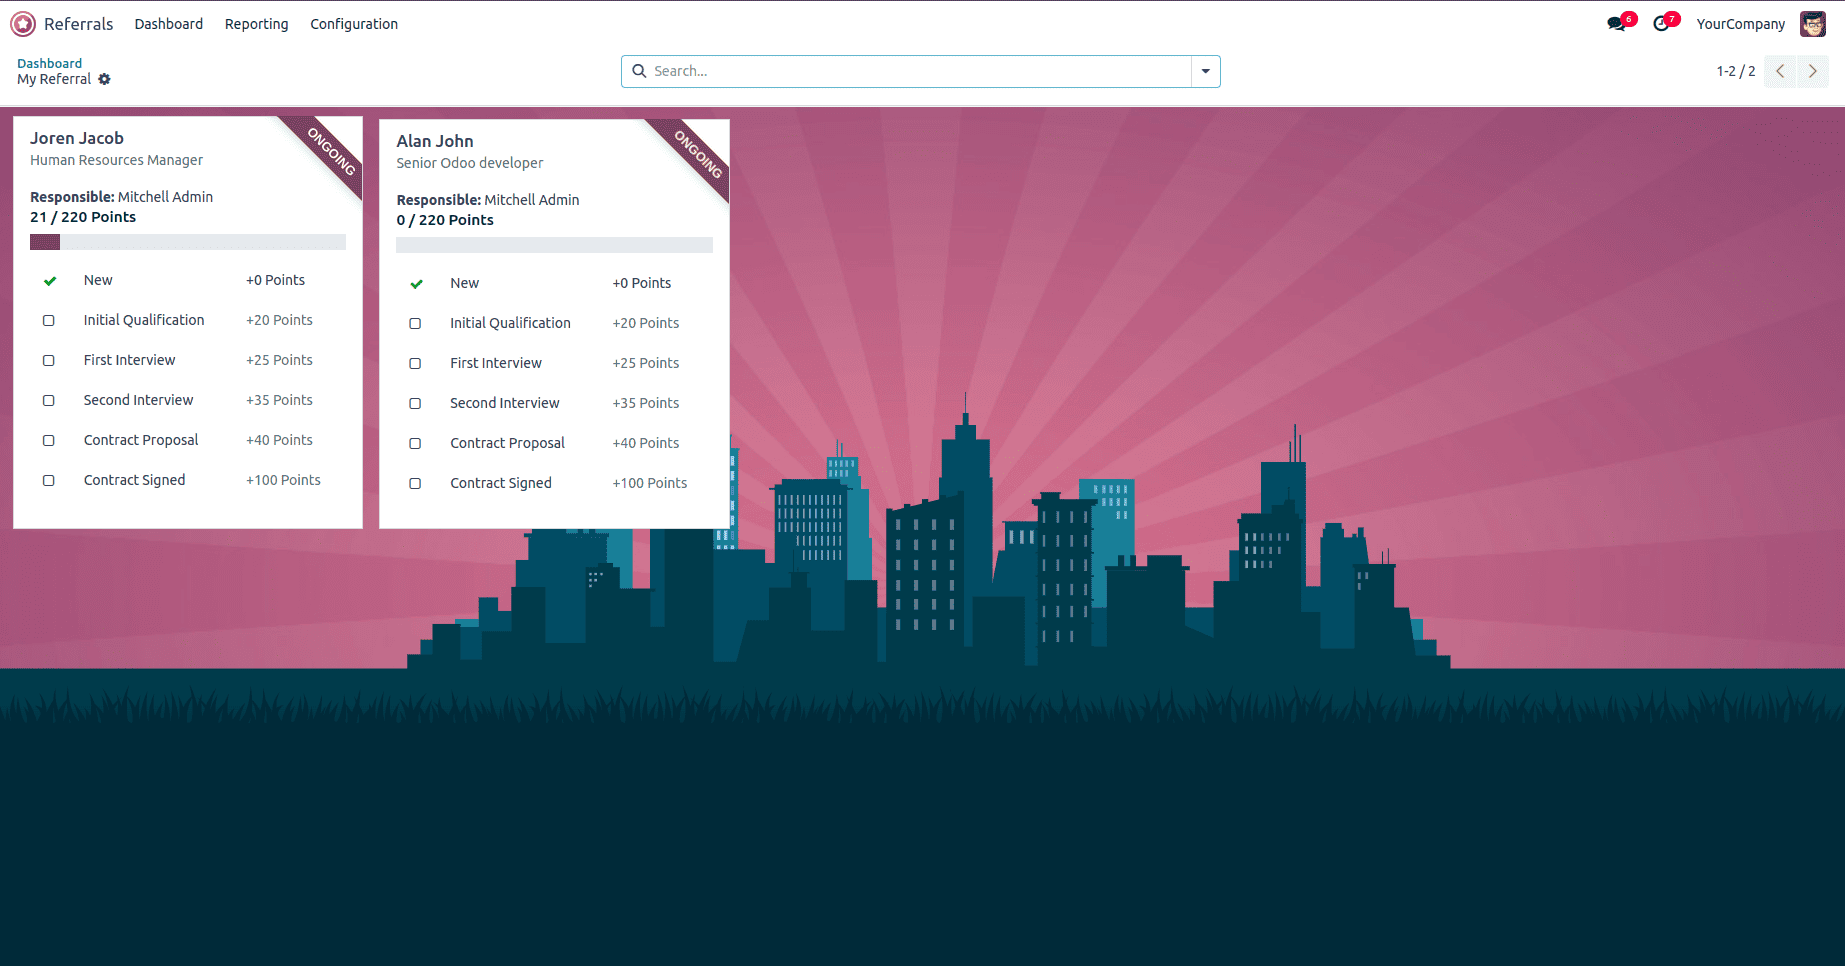This screenshot has height=966, width=1845.
Task: Toggle First Interview checkbox in Joren Jacob card
Action: click(48, 361)
